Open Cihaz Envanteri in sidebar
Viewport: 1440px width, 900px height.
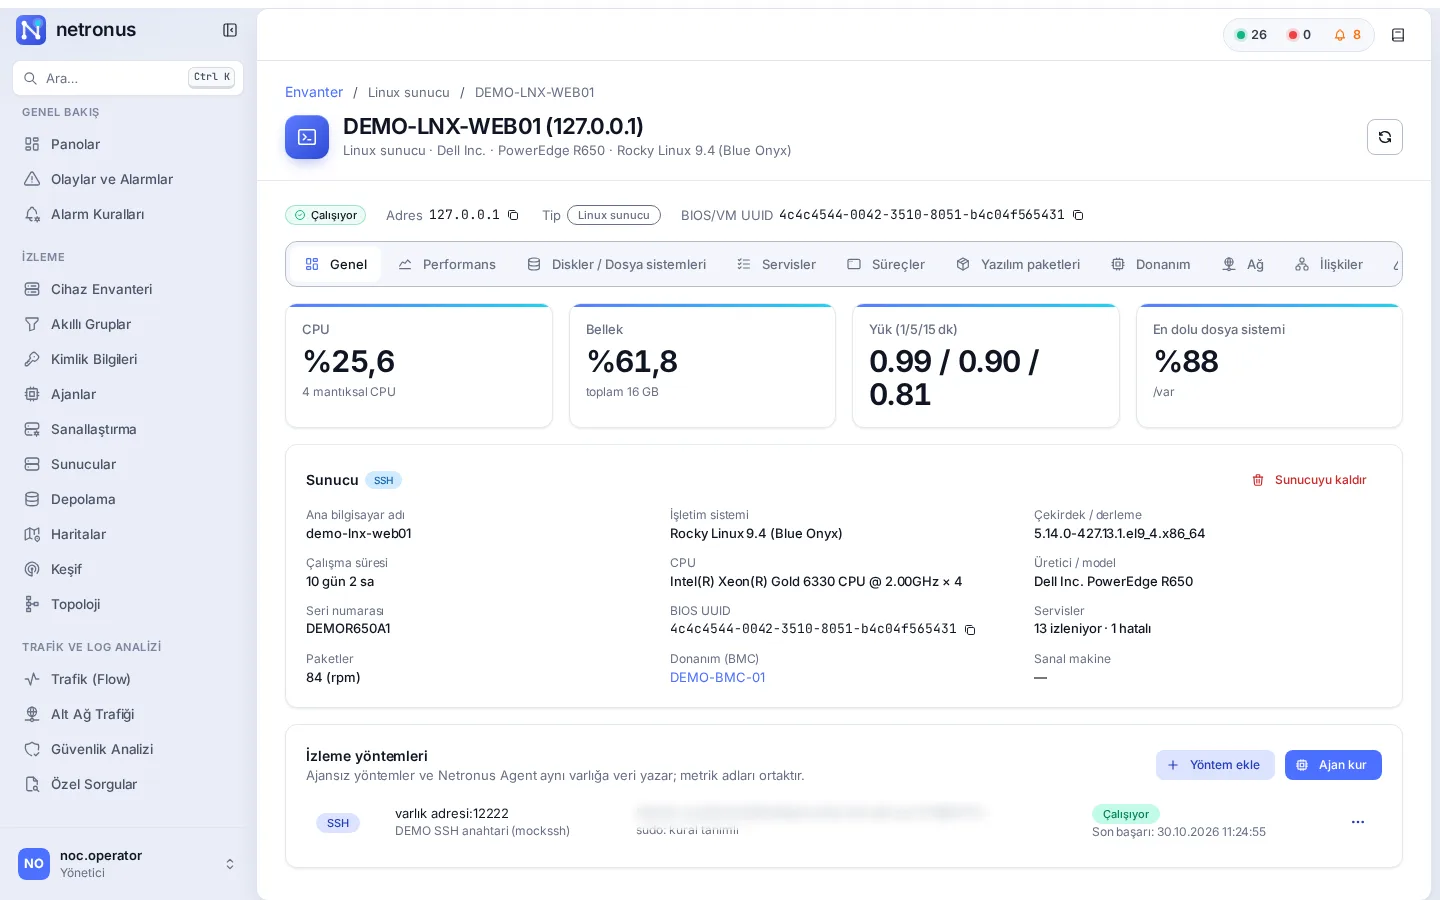128,289
